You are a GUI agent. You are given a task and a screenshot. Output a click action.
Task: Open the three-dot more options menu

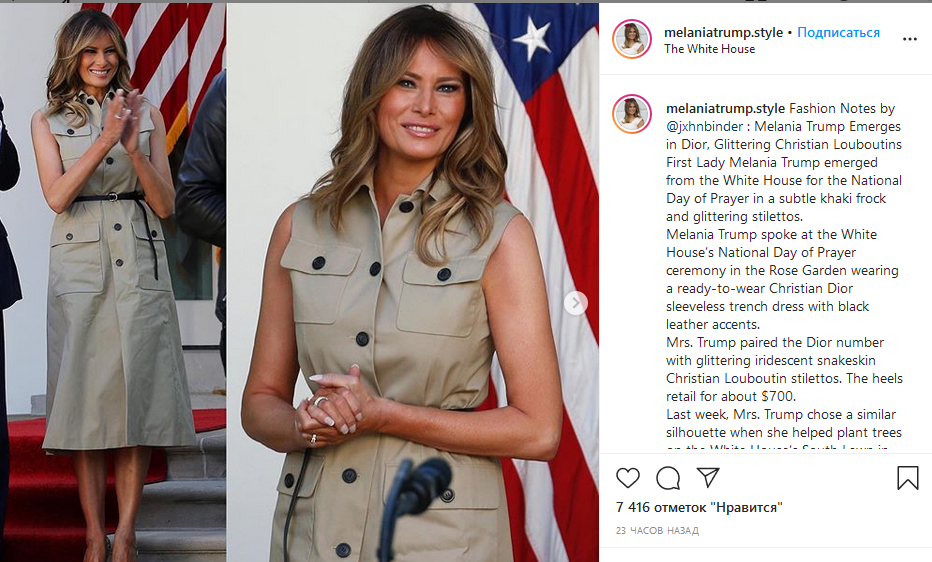click(909, 39)
